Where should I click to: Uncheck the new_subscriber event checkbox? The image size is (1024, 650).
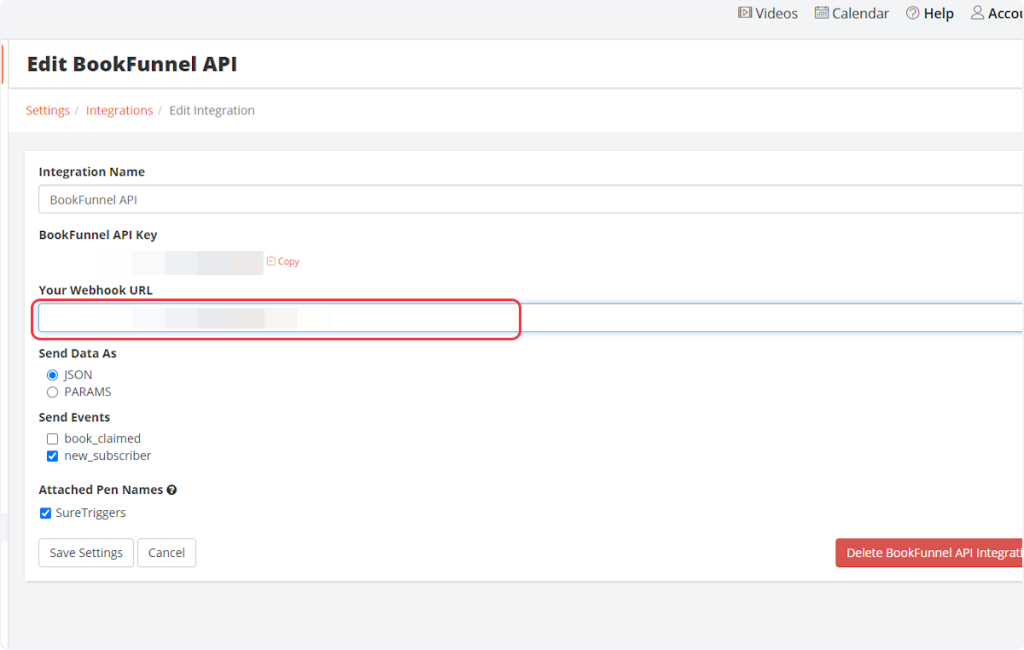53,456
